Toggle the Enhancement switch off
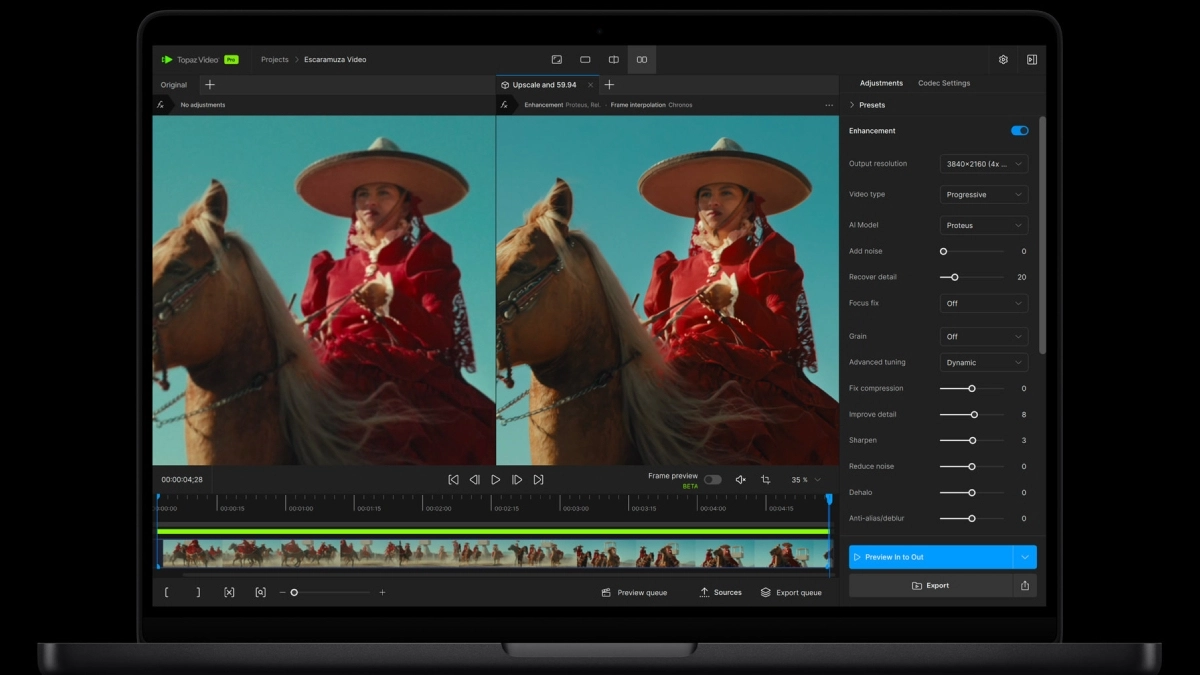This screenshot has height=675, width=1200. click(x=1019, y=130)
